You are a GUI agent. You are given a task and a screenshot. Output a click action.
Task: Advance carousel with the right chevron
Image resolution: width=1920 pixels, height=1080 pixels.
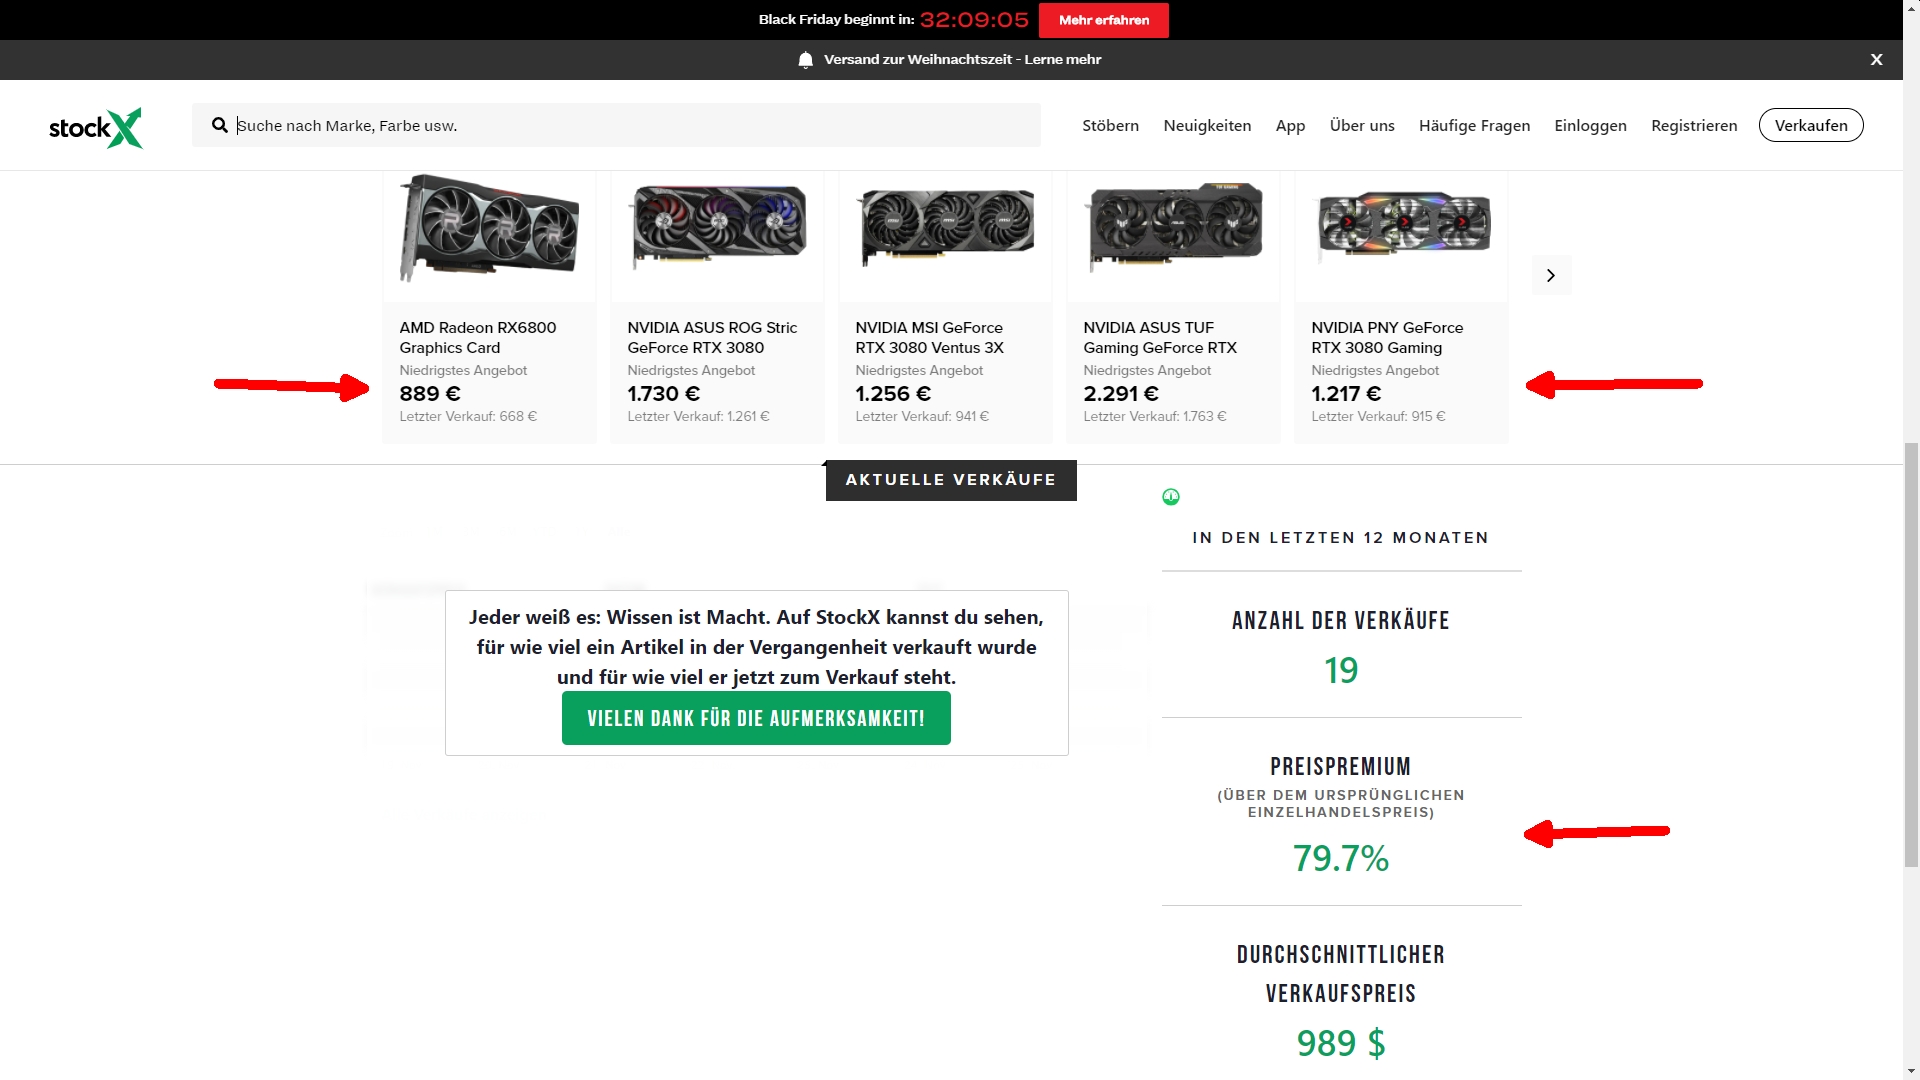click(1551, 275)
